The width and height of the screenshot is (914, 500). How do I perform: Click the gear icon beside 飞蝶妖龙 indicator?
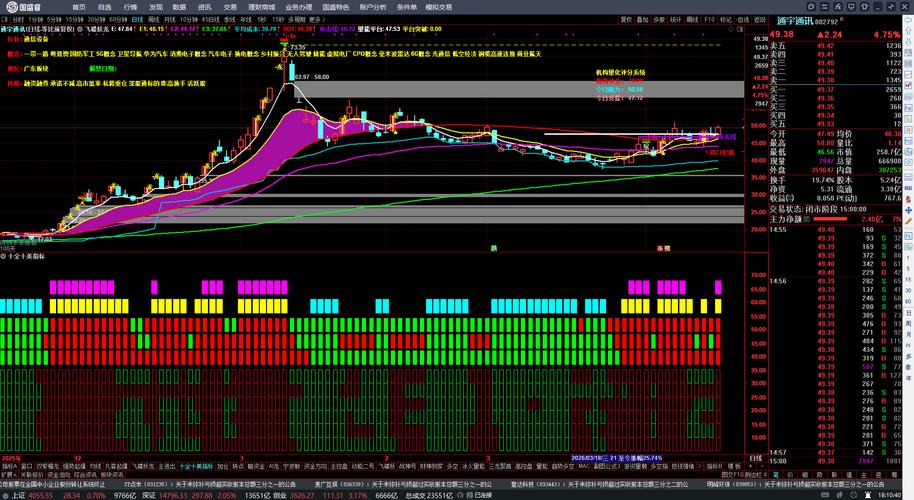[80, 29]
